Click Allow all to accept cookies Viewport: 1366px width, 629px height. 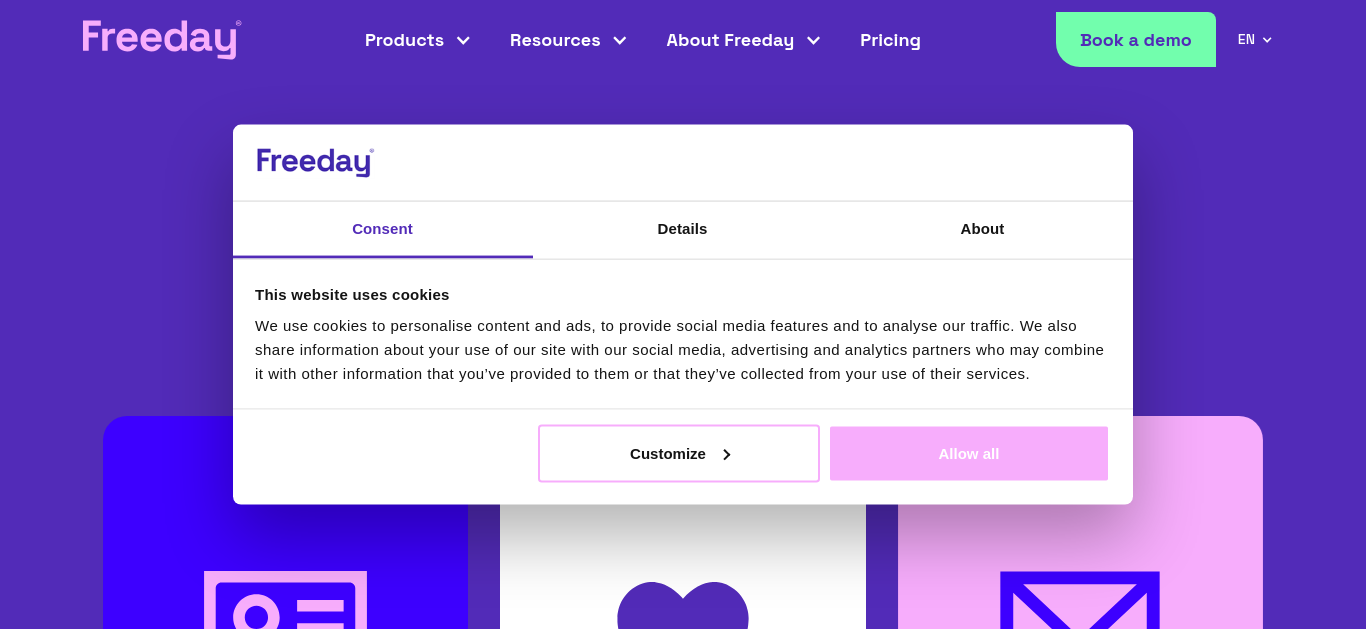969,454
